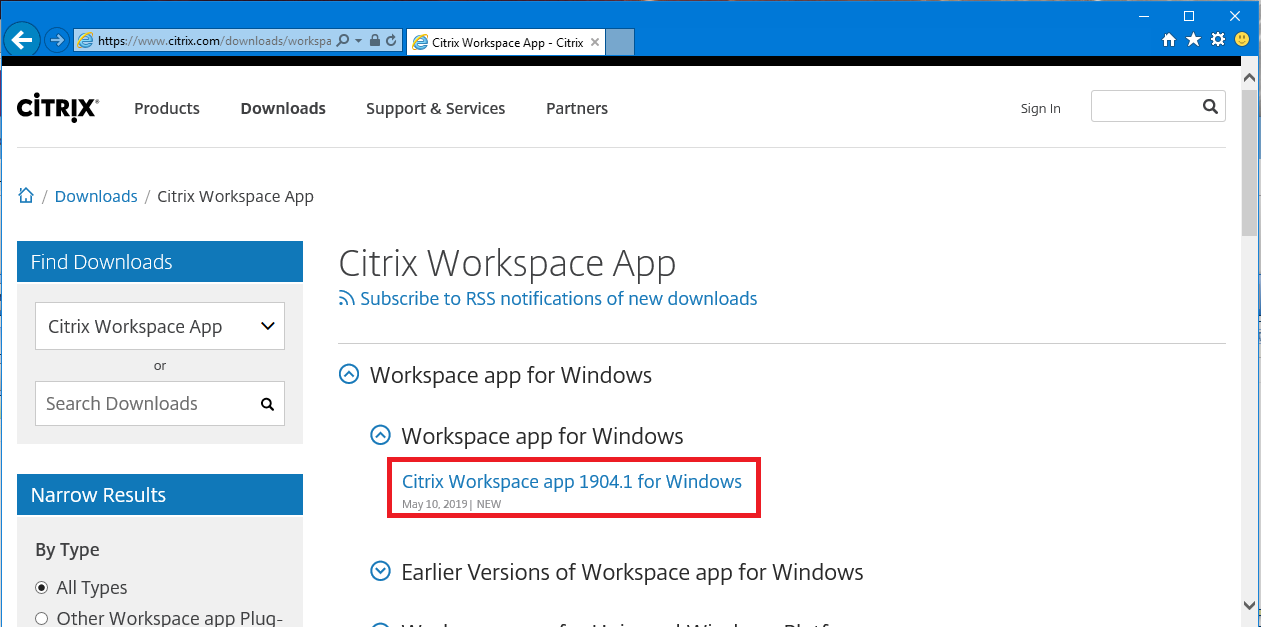Open the browser Home icon
The image size is (1261, 627).
click(1169, 40)
